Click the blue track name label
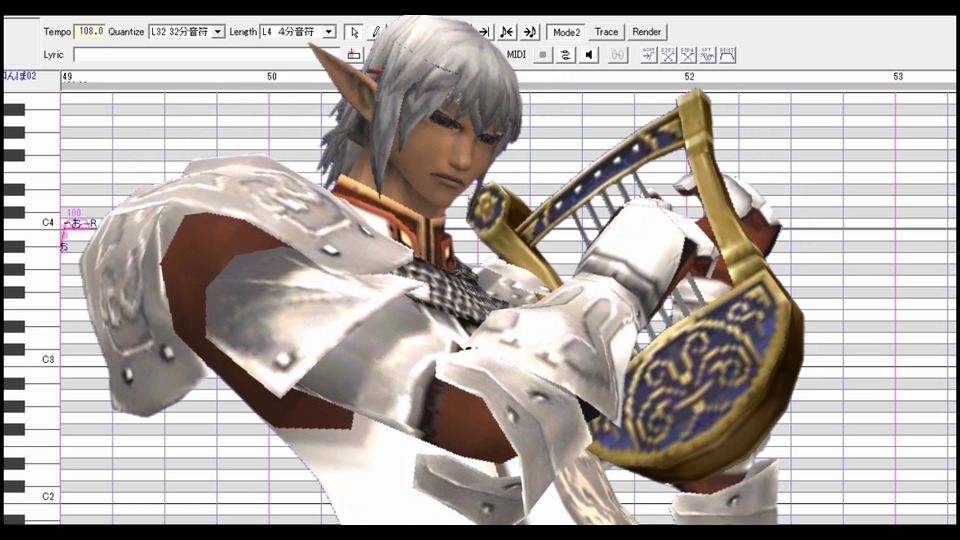Screen dimensions: 960x540 [20, 76]
